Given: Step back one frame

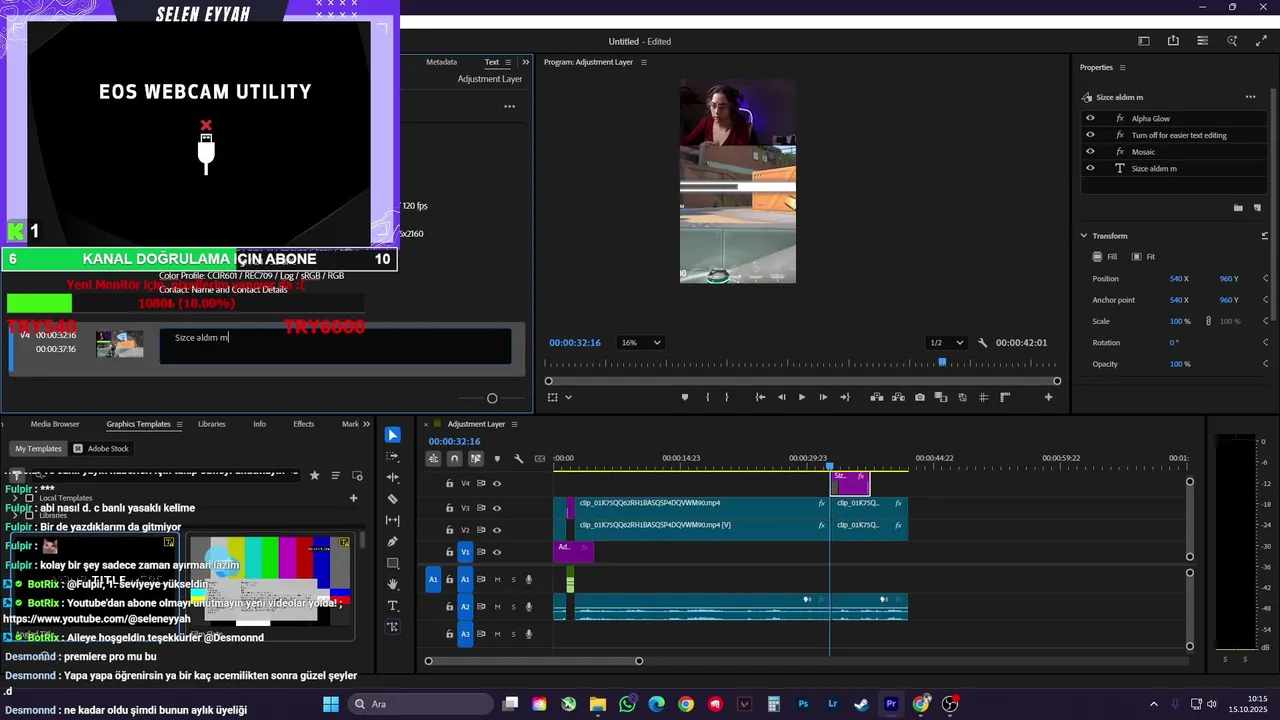Looking at the screenshot, I should [782, 397].
